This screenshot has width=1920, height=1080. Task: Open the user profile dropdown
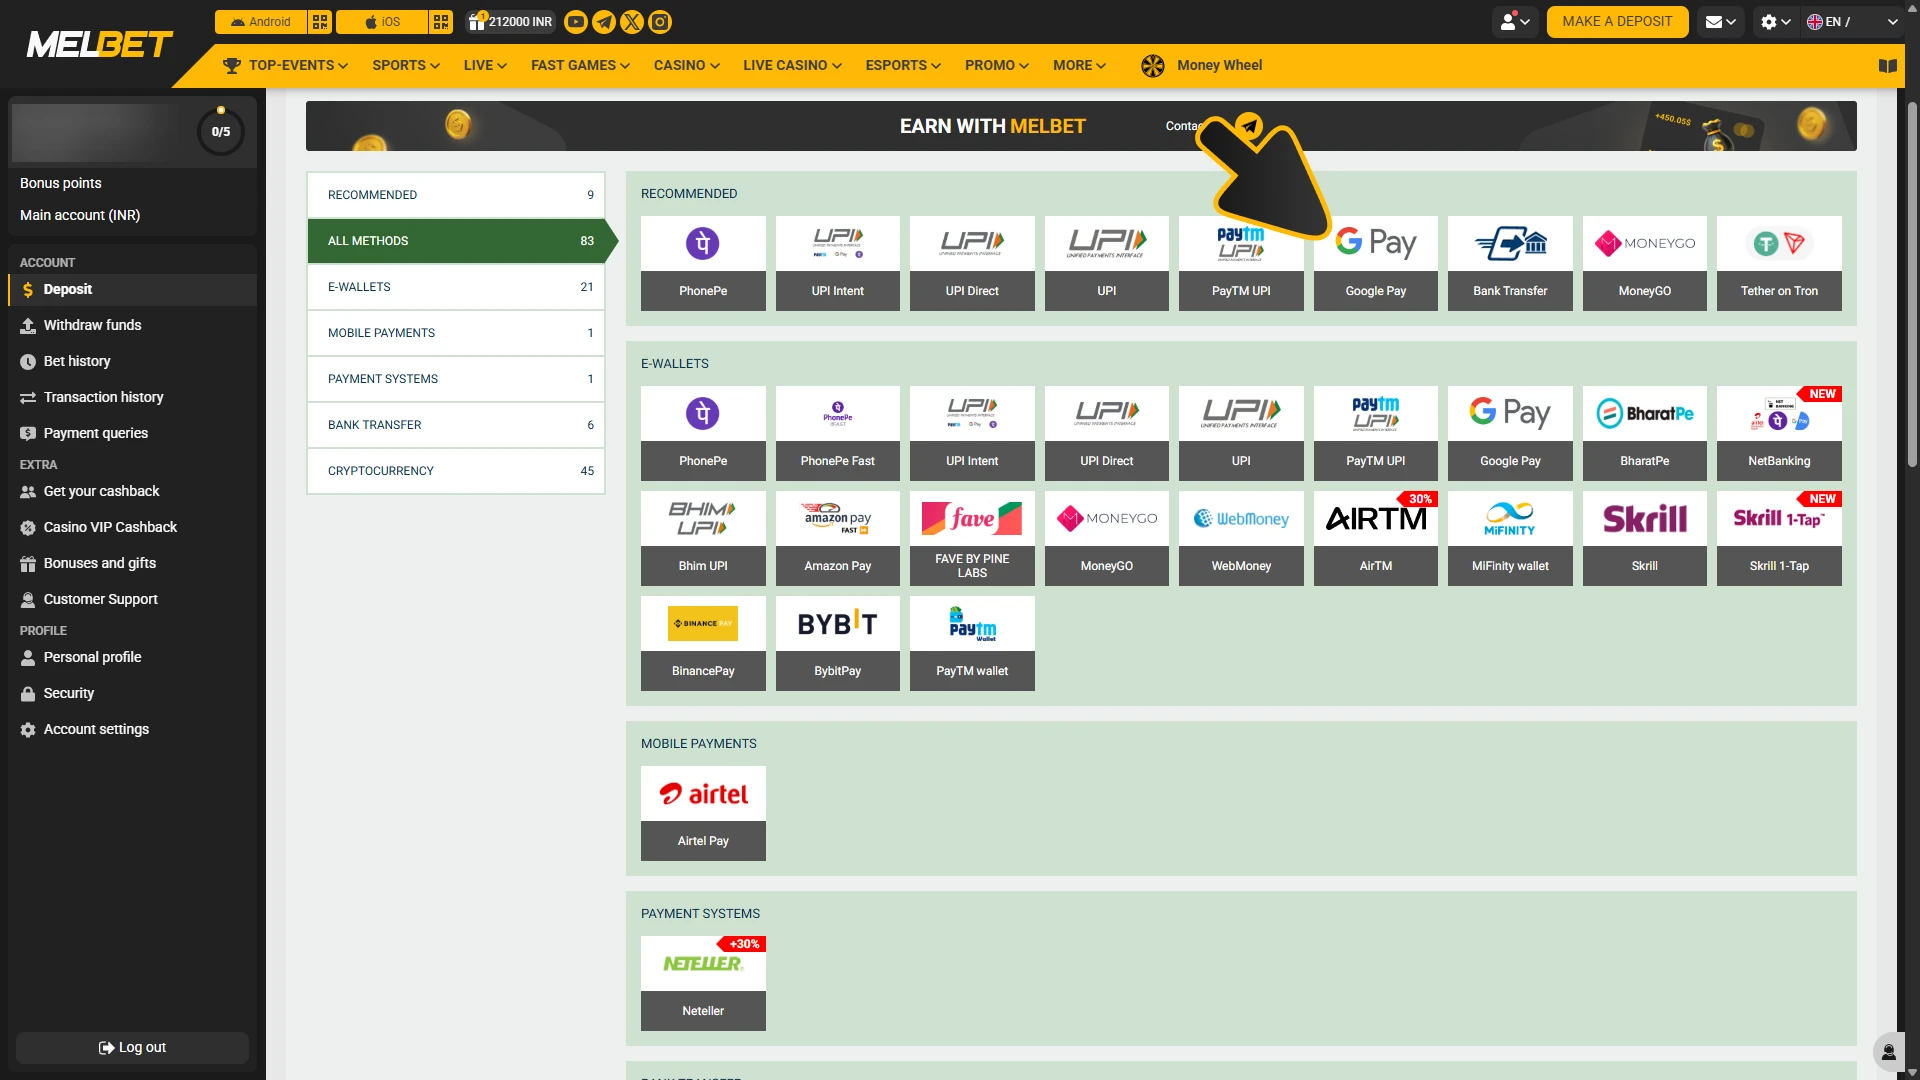1515,22
